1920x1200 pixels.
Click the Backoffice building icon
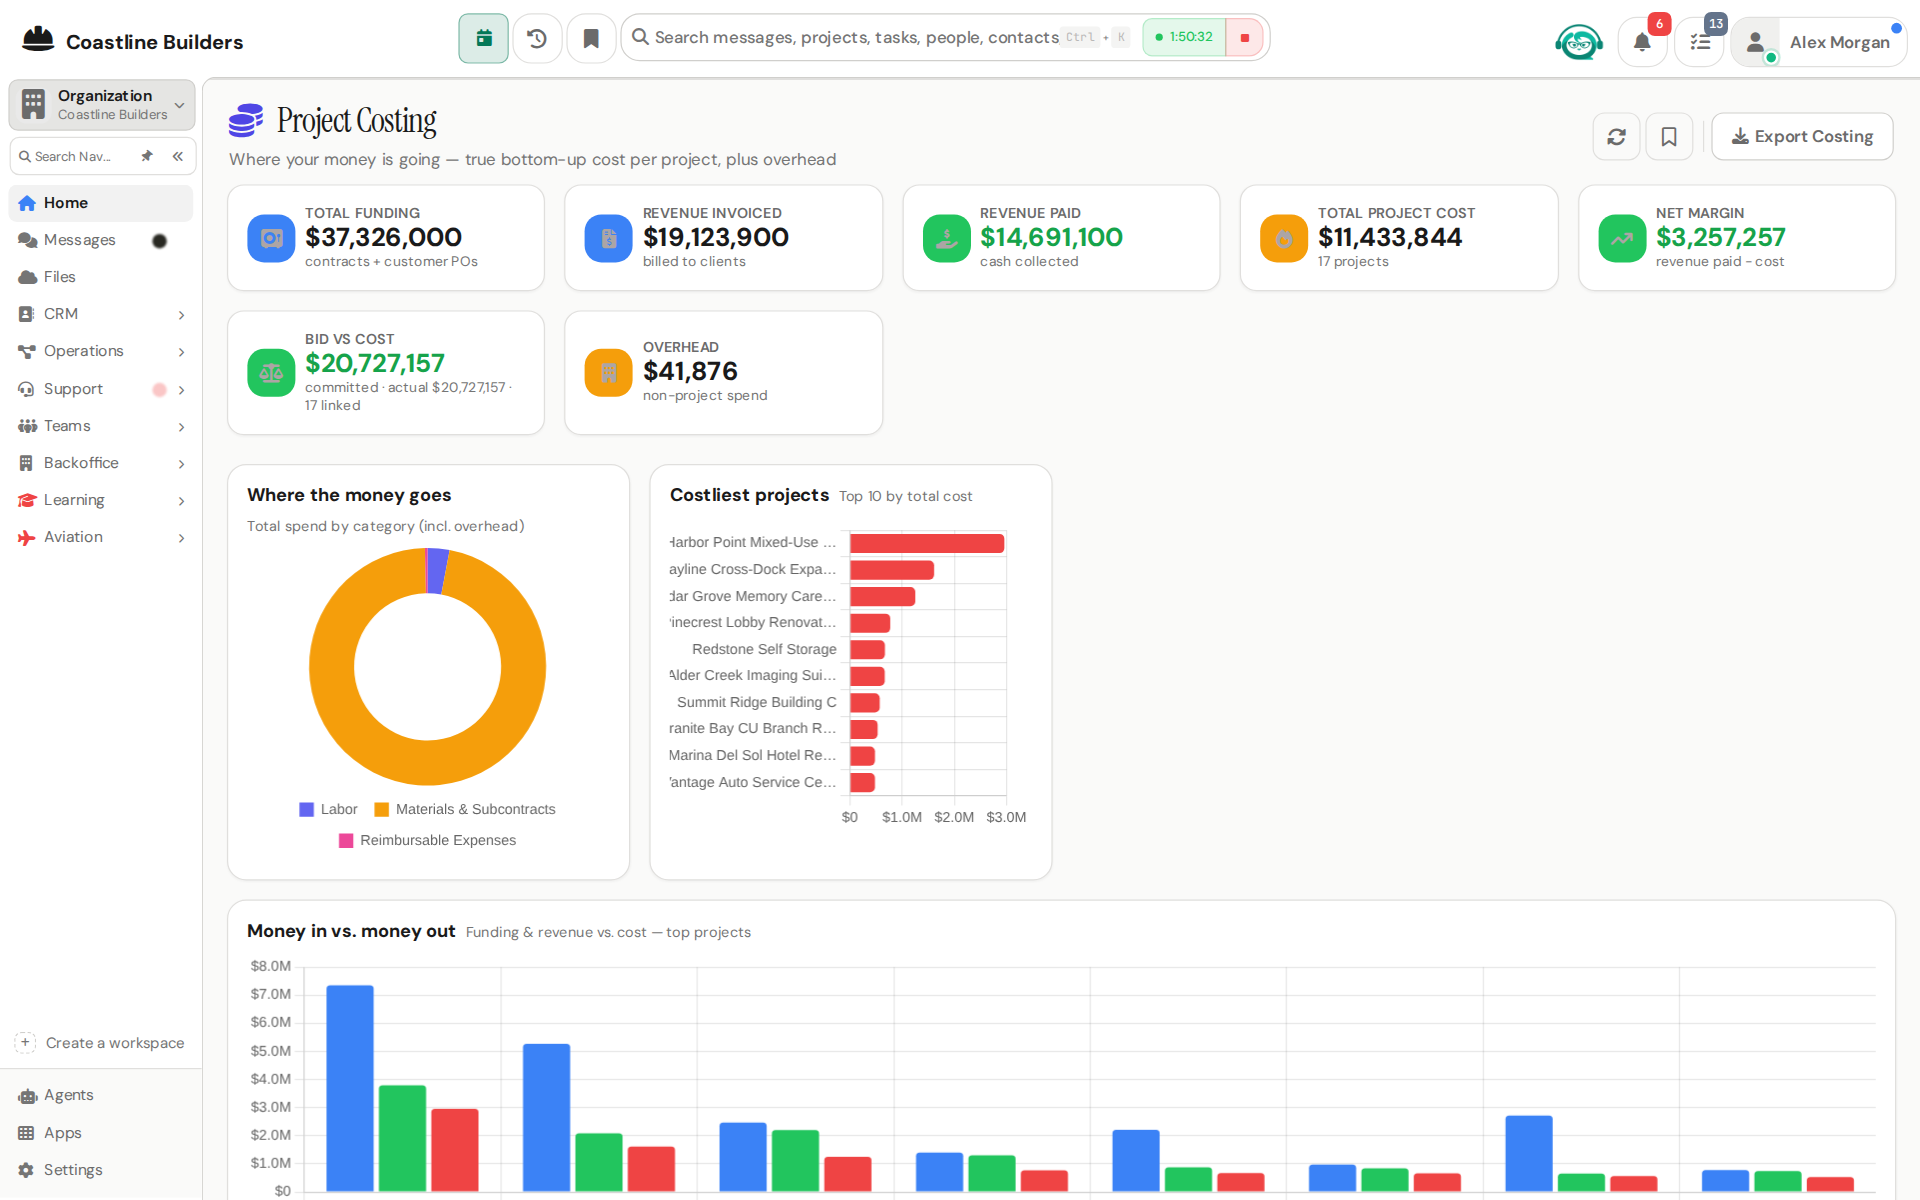(27, 463)
